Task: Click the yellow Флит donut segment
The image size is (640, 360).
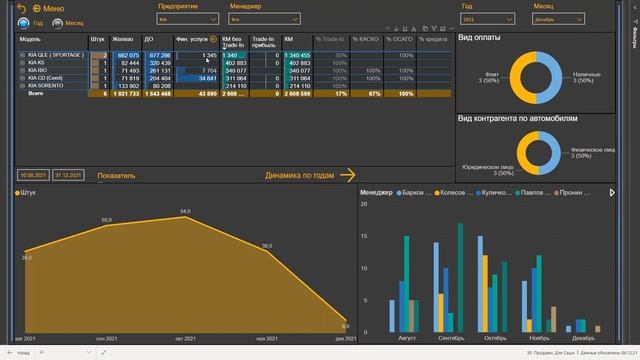Action: click(516, 78)
